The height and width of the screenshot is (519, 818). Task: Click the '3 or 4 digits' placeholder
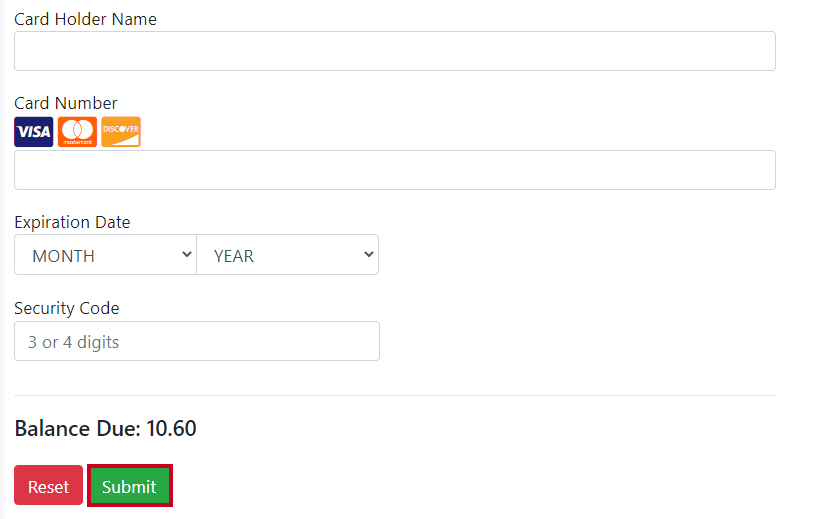pos(74,342)
